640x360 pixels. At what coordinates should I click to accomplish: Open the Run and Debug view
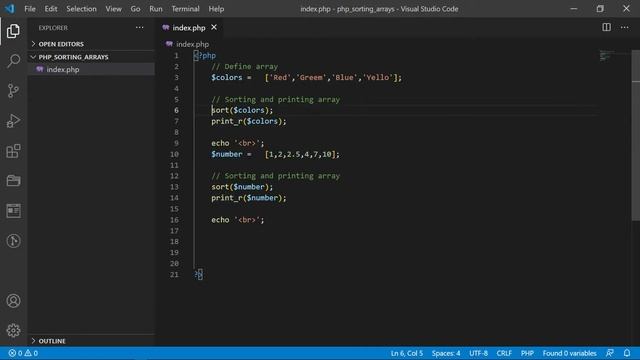[13, 121]
